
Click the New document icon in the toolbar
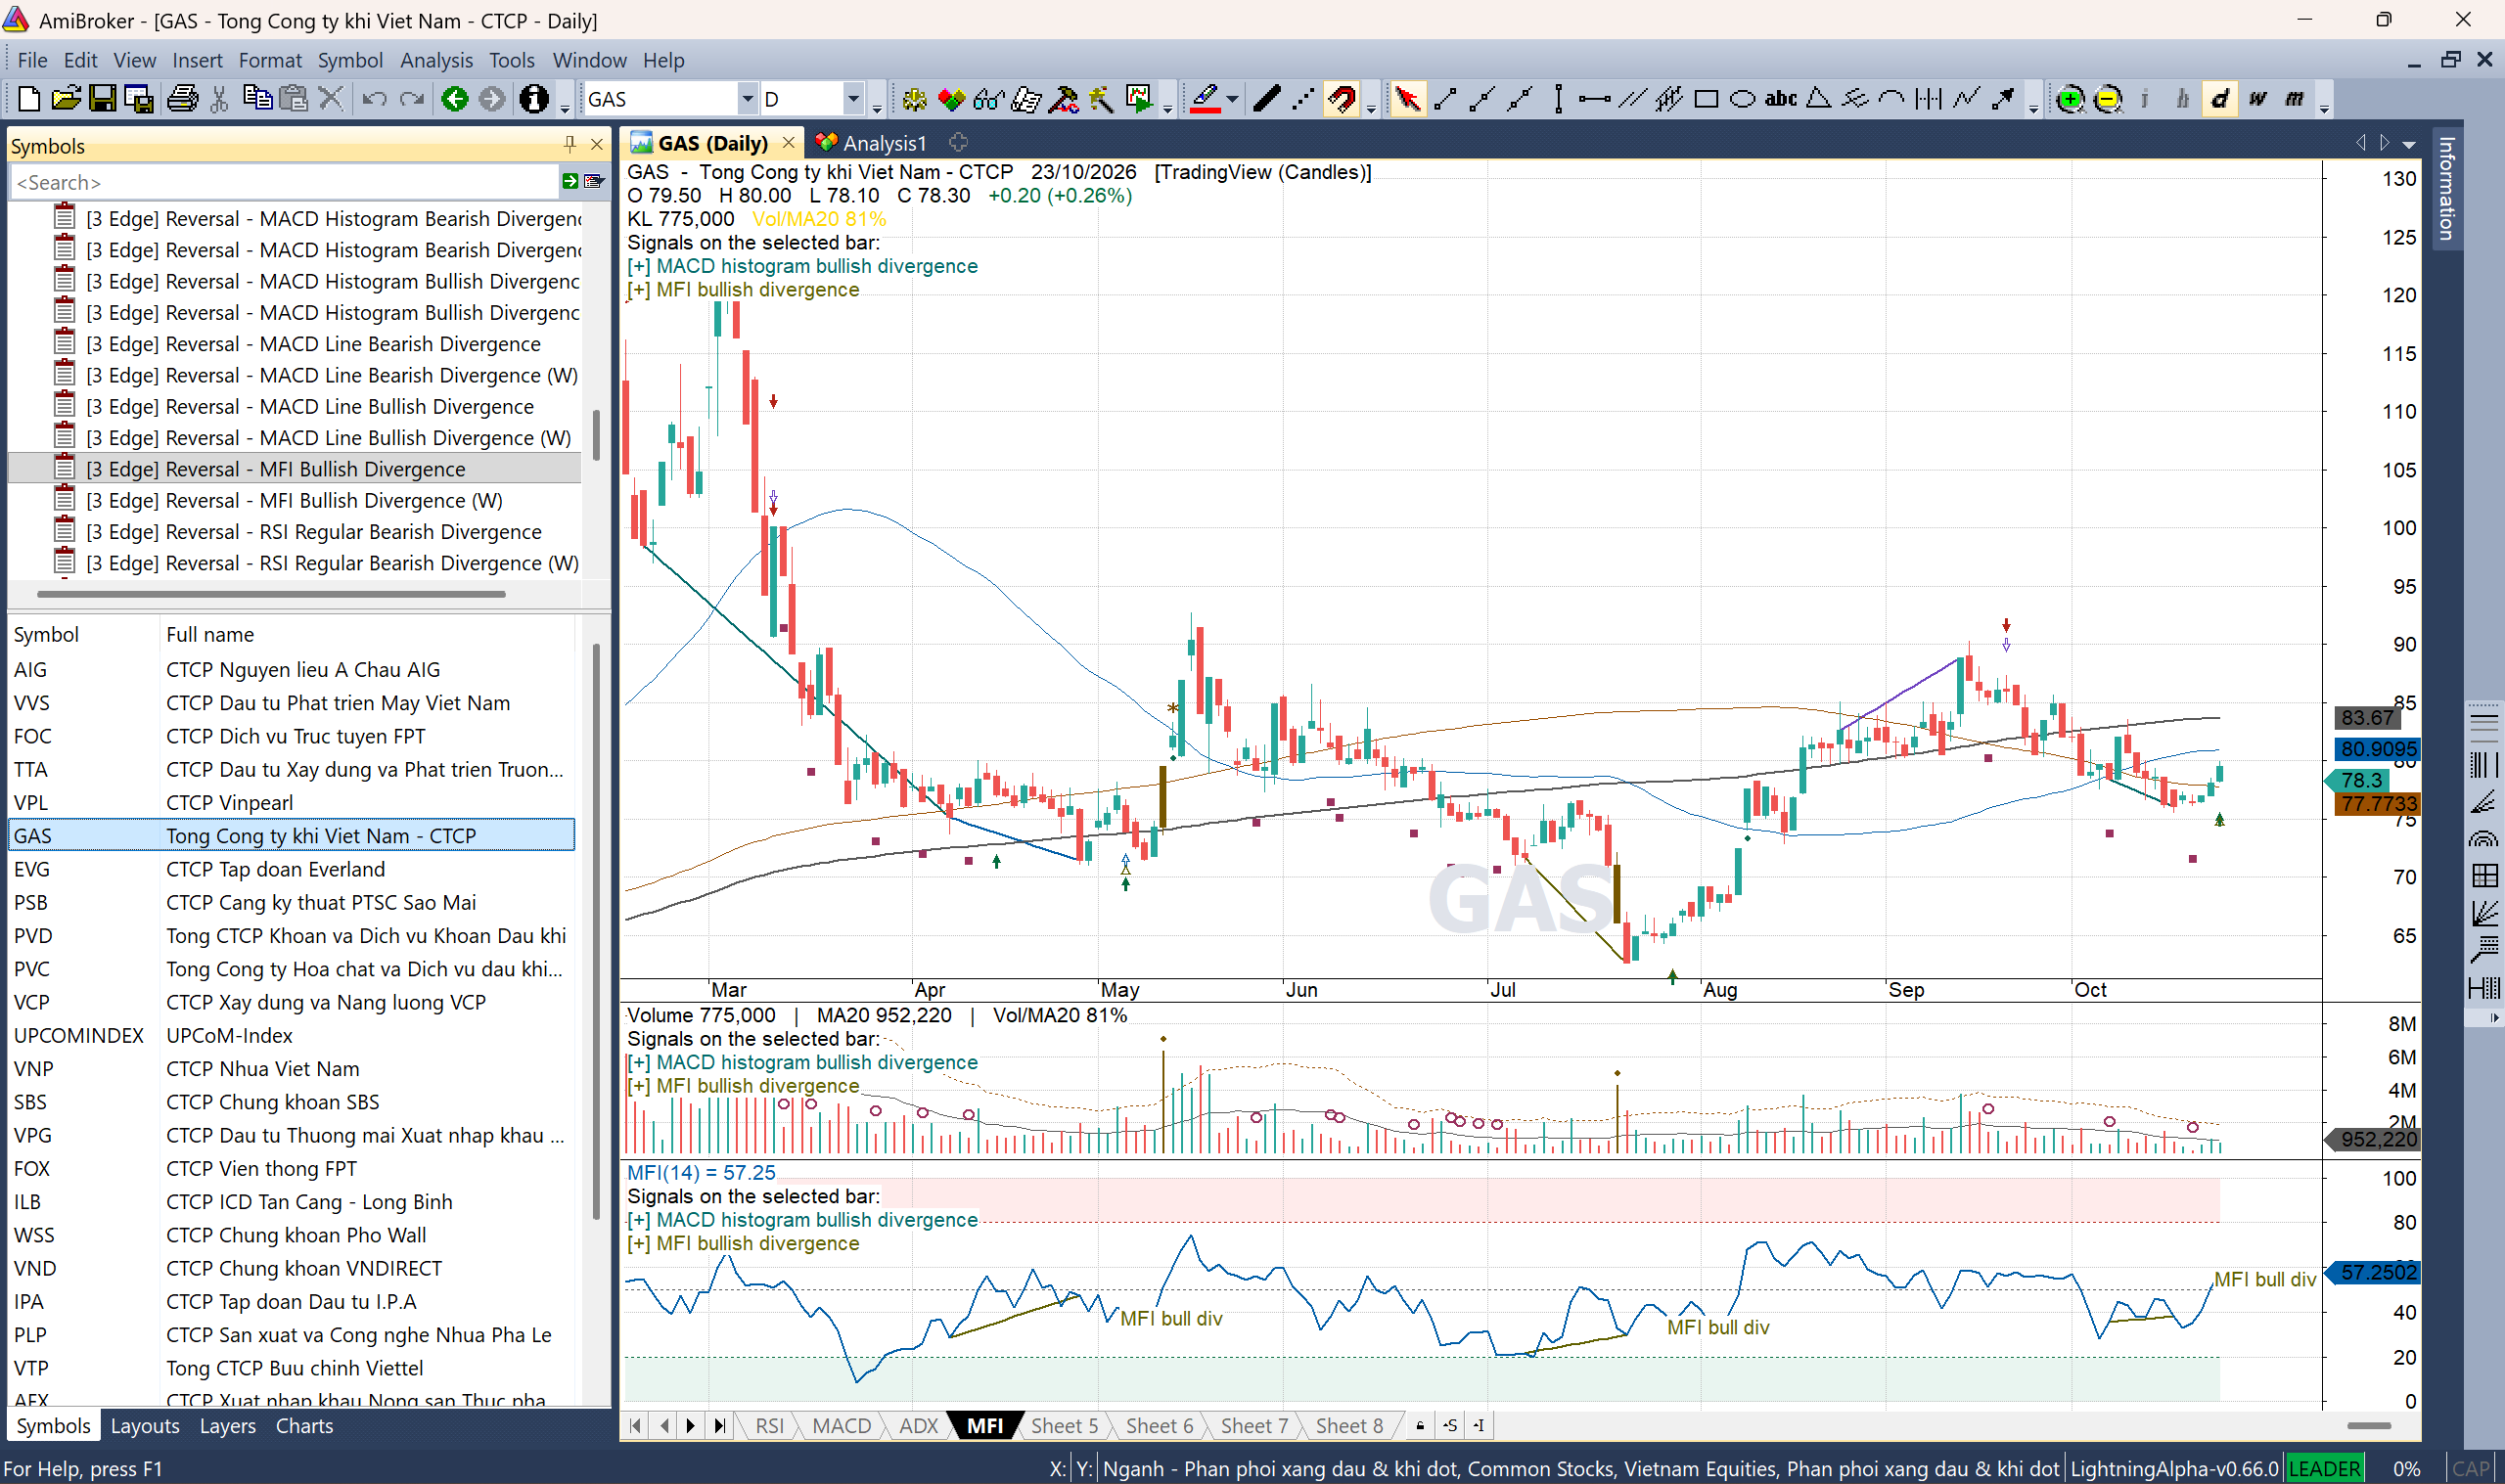(28, 99)
